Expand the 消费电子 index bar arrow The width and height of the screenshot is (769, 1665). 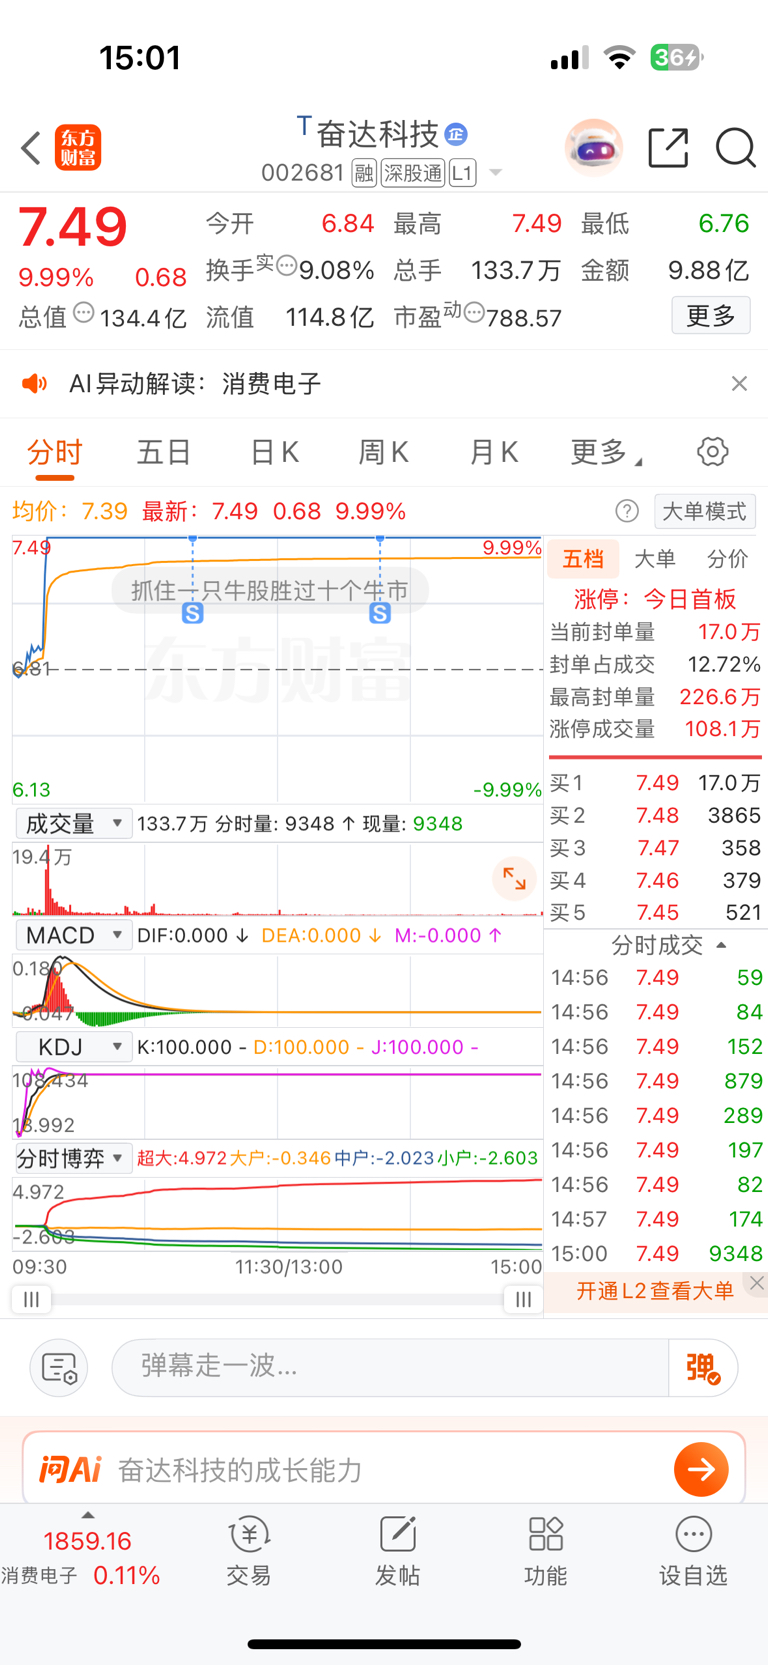88,1516
